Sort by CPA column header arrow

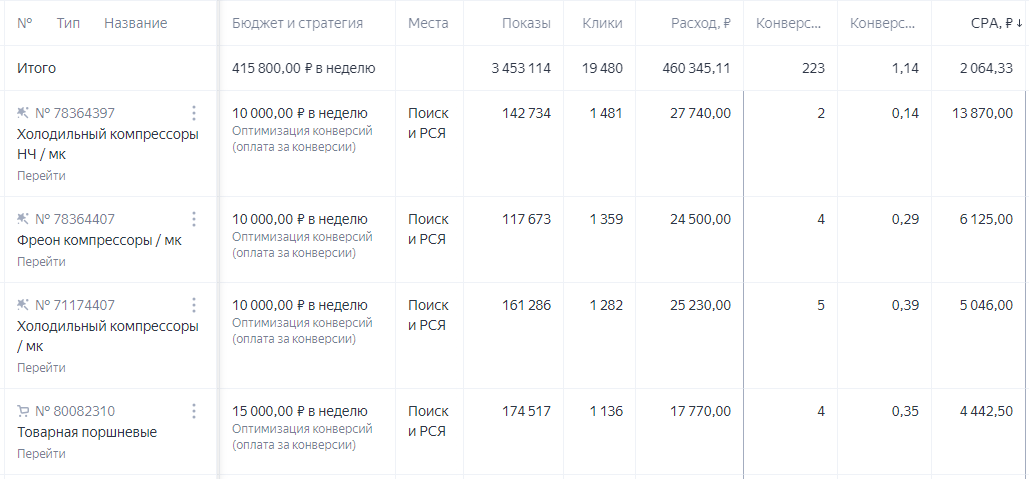[1018, 24]
